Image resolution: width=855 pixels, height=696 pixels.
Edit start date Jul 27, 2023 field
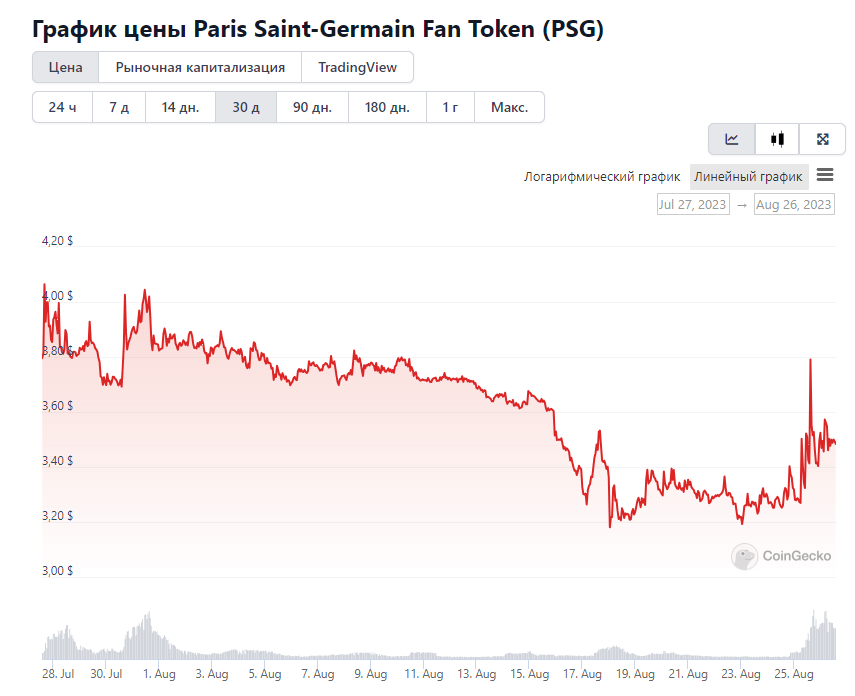(693, 205)
